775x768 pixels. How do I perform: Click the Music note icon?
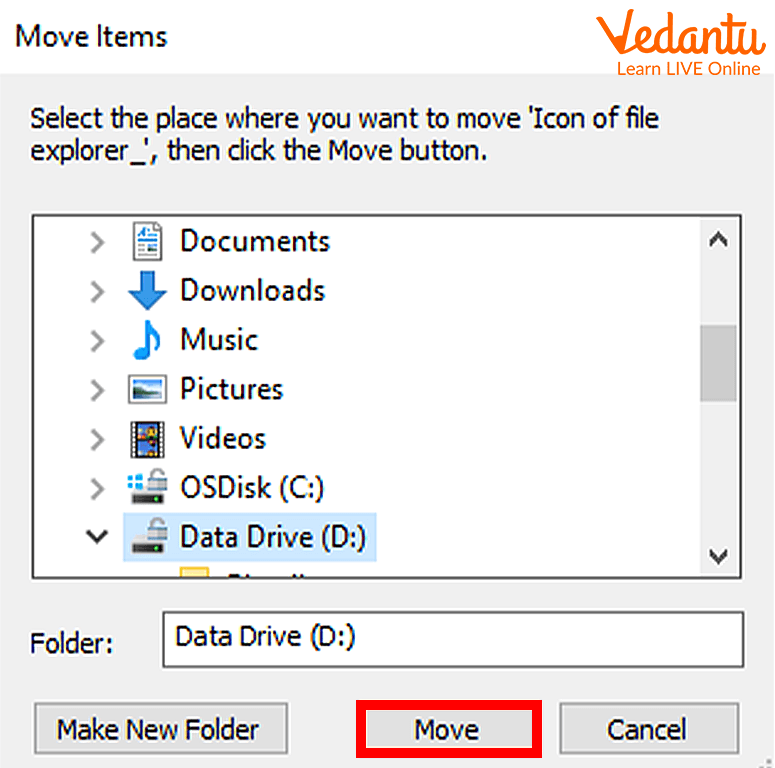tap(147, 340)
